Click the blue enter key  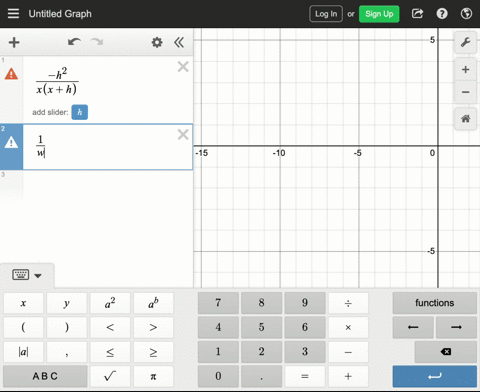point(435,376)
